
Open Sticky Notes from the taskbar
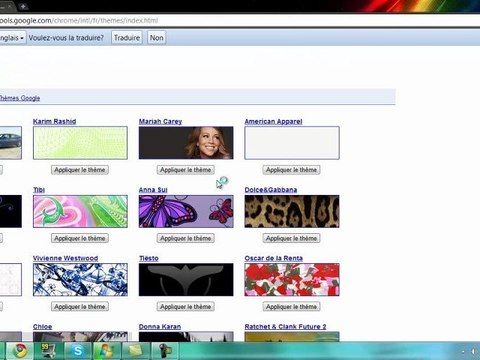135,351
